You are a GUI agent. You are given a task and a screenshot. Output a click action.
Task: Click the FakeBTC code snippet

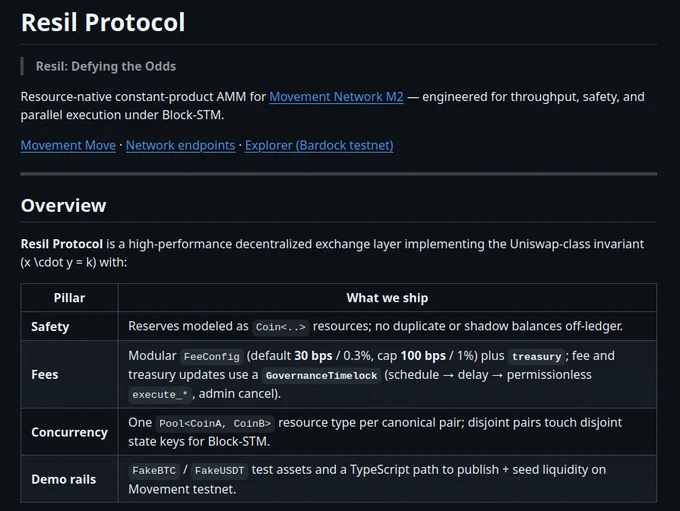pos(154,471)
